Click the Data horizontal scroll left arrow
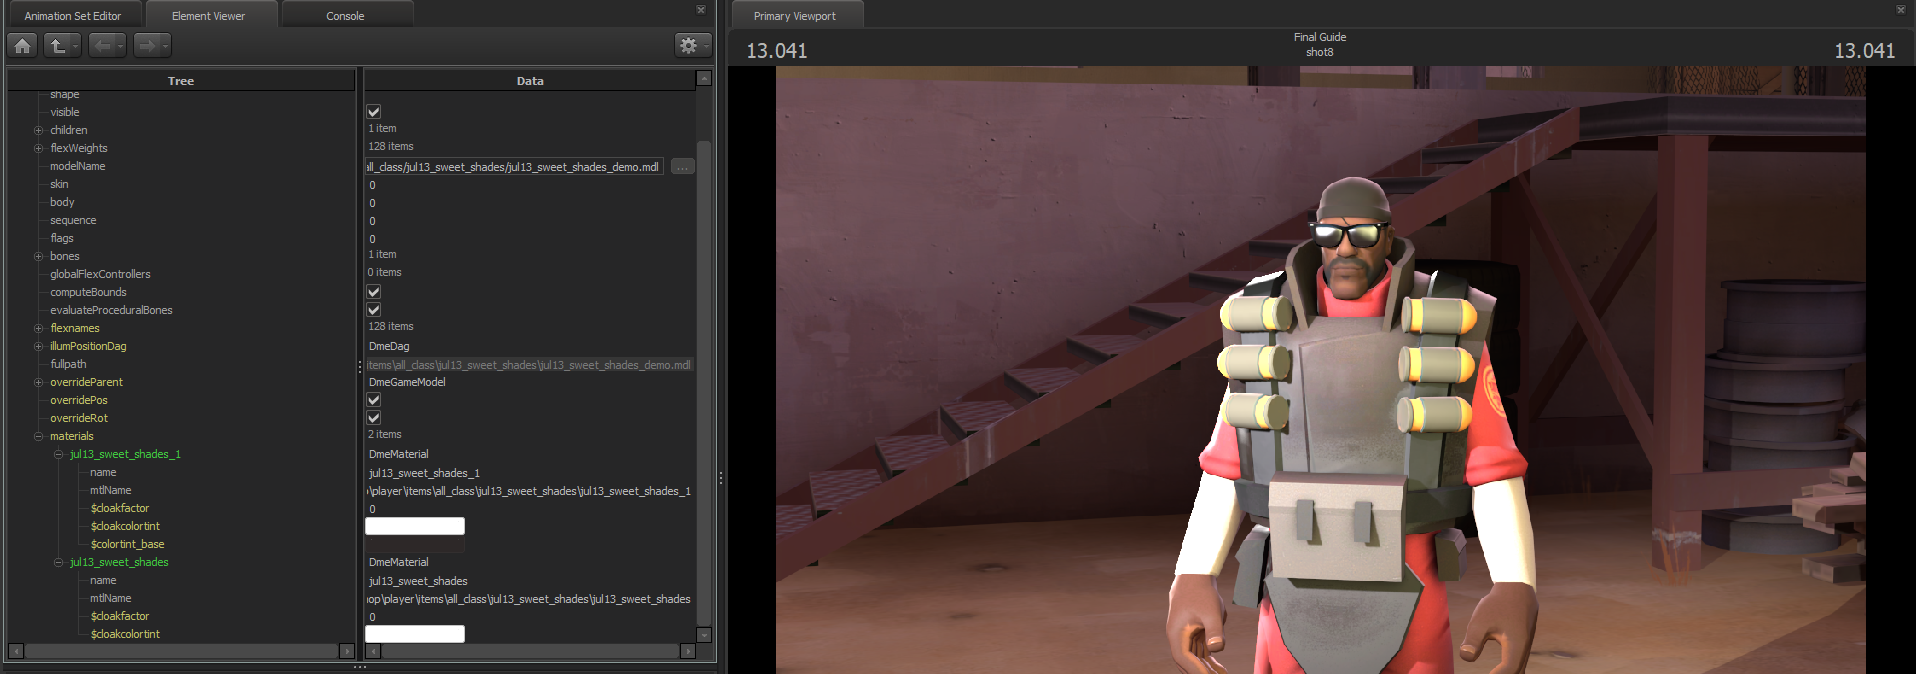Image resolution: width=1916 pixels, height=674 pixels. [x=373, y=651]
